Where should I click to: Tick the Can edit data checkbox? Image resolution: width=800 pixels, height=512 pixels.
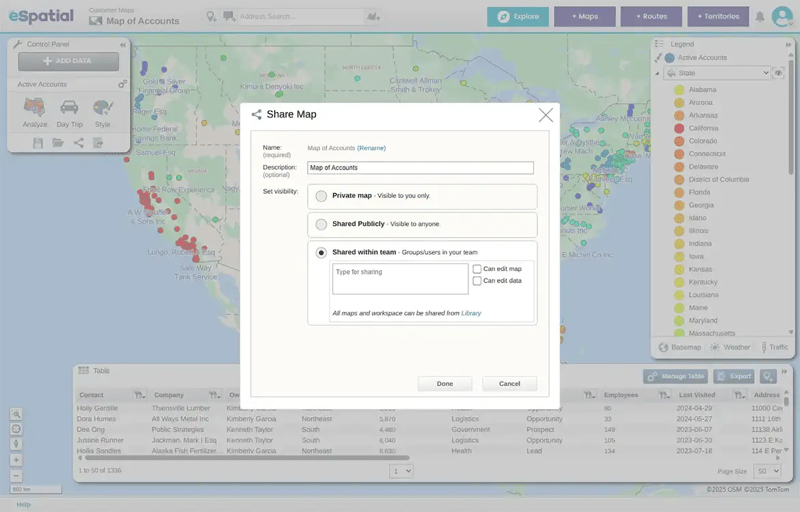[477, 281]
